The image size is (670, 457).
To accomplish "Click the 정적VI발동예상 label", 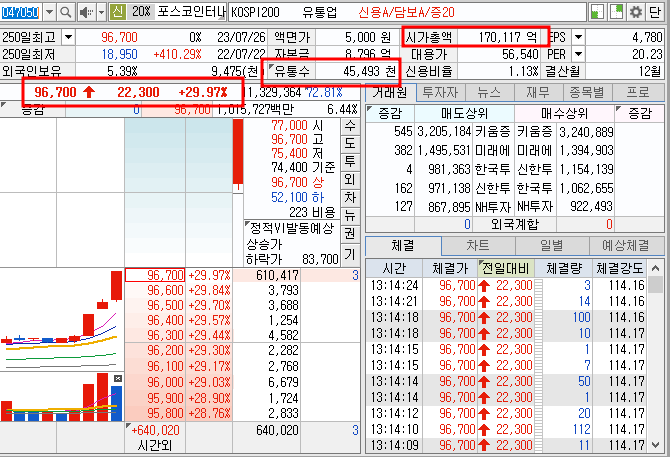I will (292, 228).
